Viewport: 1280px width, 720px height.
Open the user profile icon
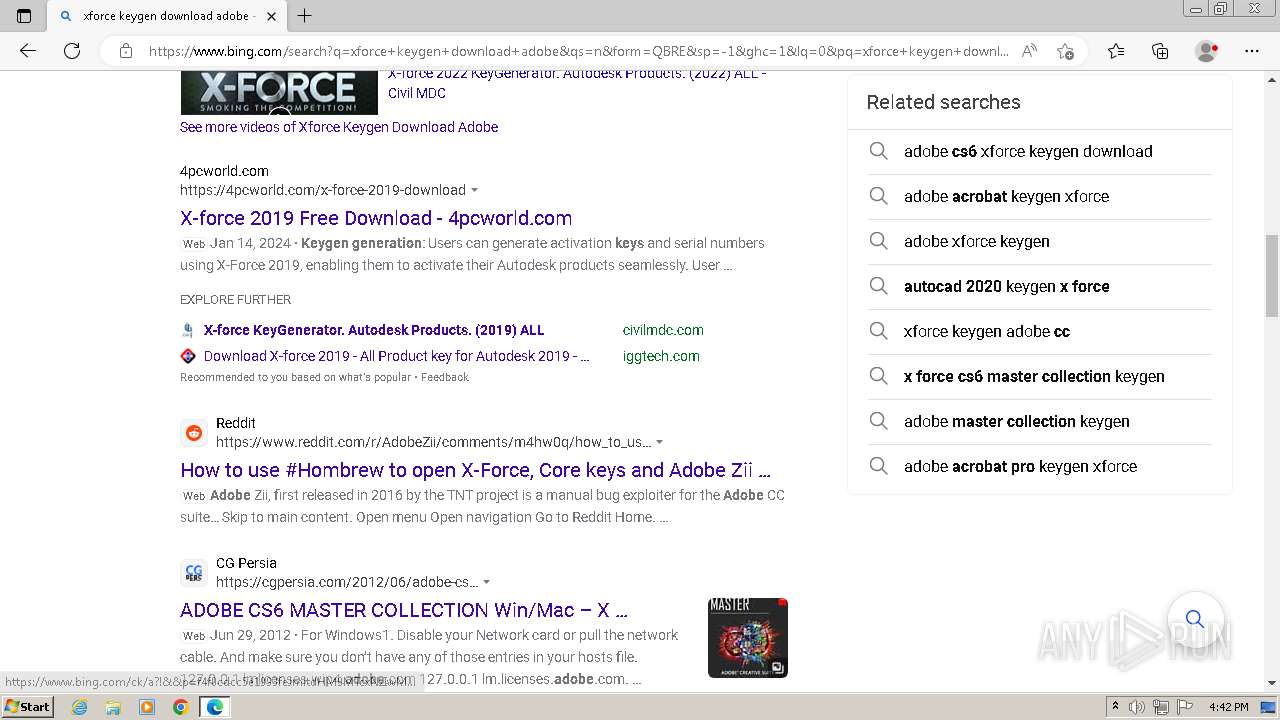point(1207,51)
